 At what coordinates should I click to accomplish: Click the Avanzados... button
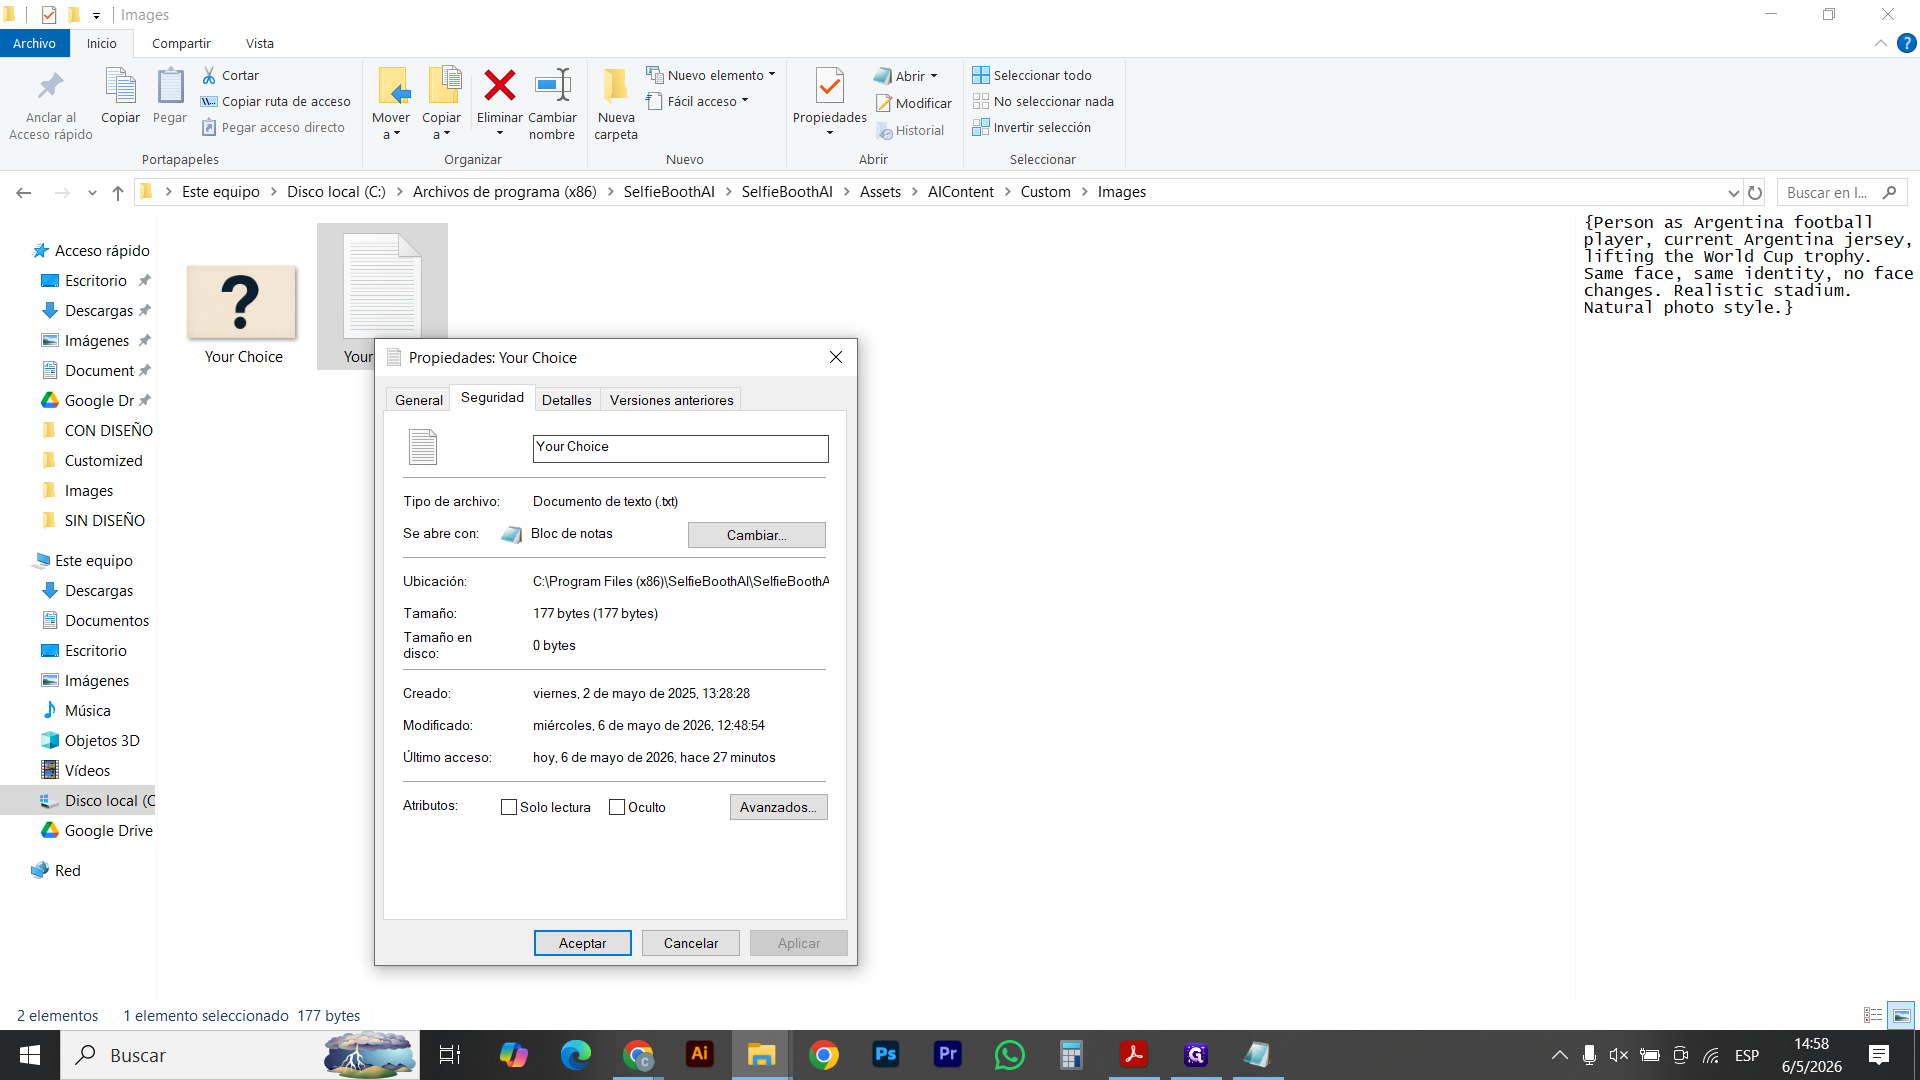point(779,807)
